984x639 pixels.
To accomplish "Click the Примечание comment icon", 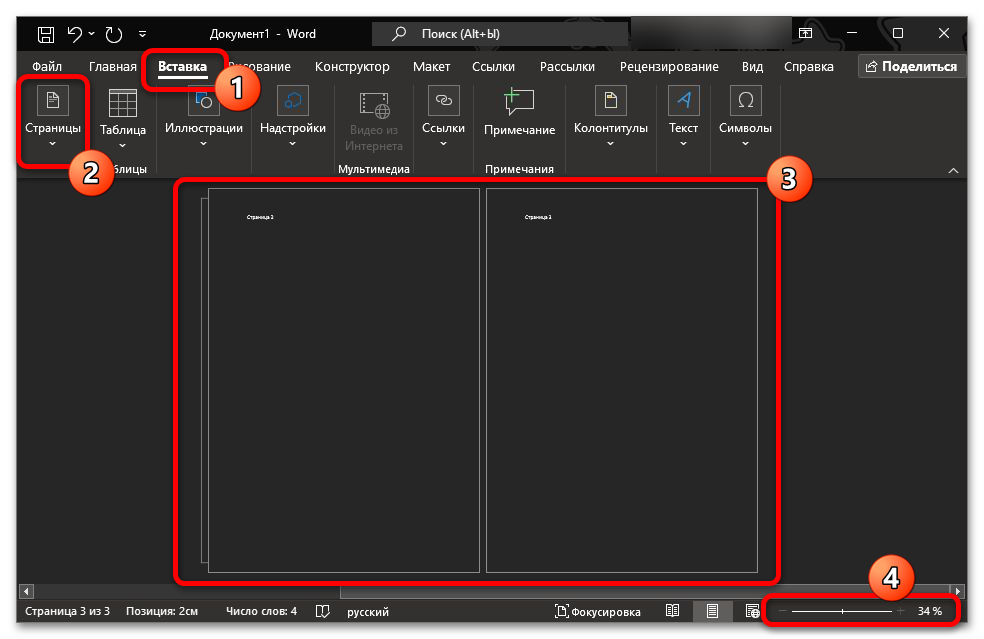I will [519, 102].
